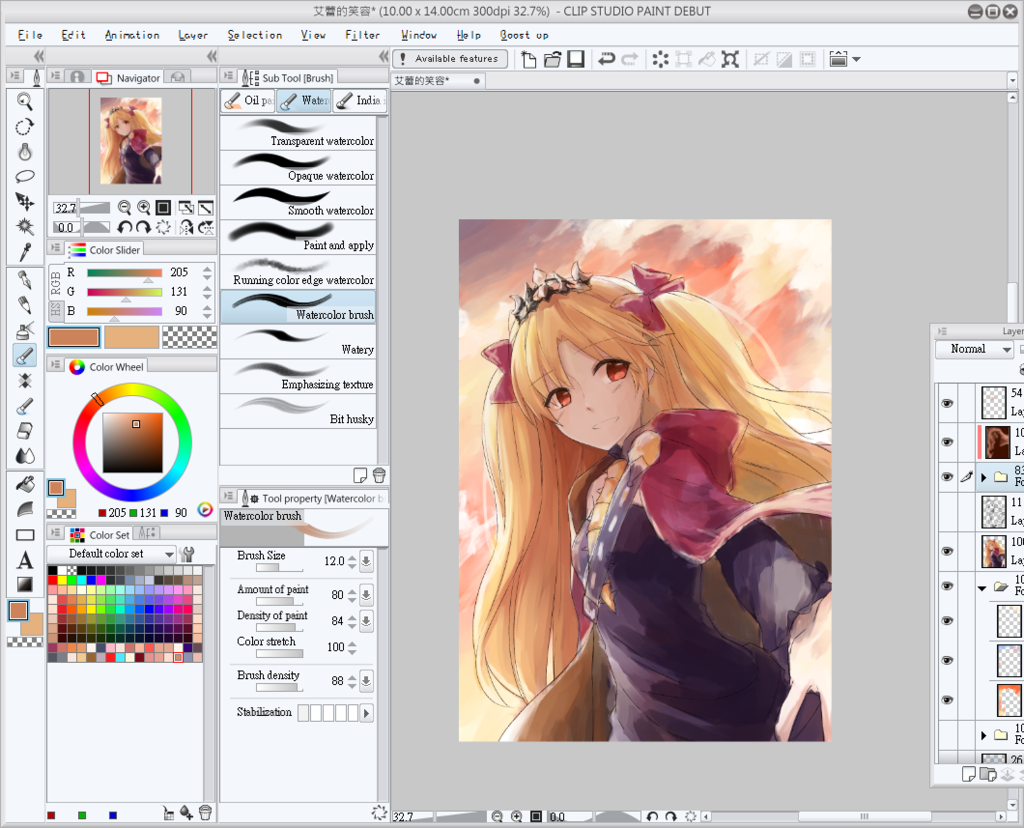
Task: Select the Opaque watercolor brush
Action: [x=298, y=168]
